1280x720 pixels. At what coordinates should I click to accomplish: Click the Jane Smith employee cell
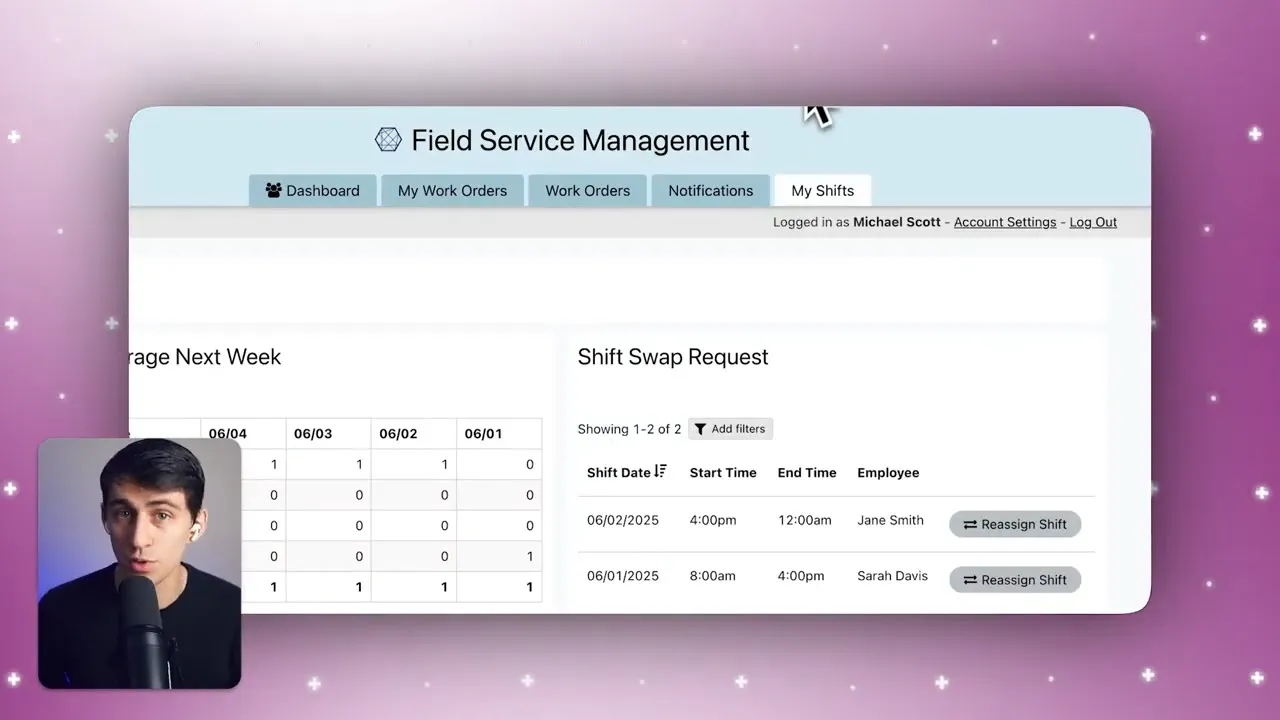(890, 520)
